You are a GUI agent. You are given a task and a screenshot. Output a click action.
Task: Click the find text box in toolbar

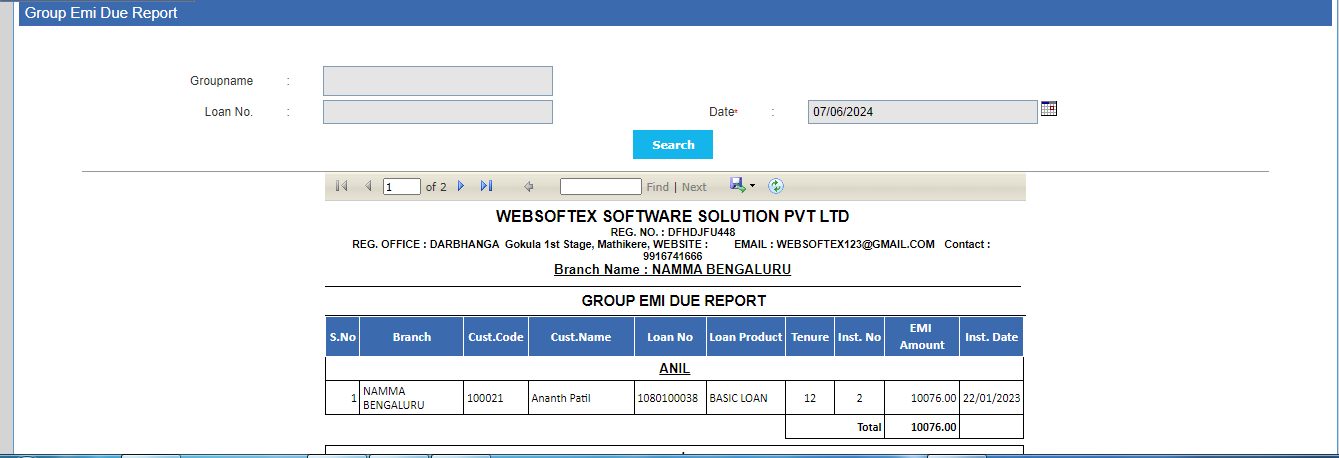[600, 187]
